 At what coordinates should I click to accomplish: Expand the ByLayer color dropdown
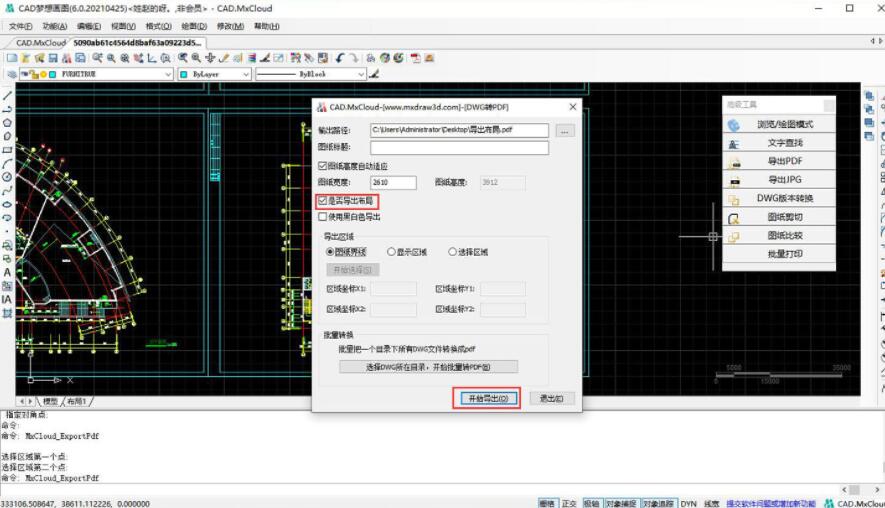click(x=245, y=74)
